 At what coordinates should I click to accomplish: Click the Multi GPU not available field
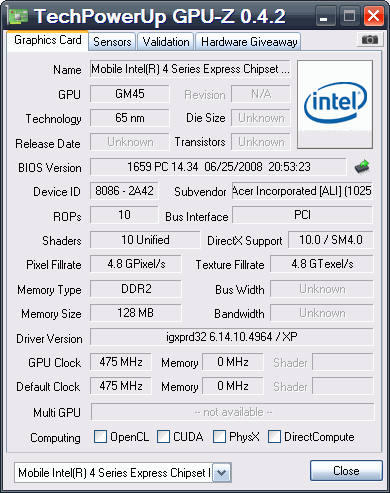[x=233, y=412]
